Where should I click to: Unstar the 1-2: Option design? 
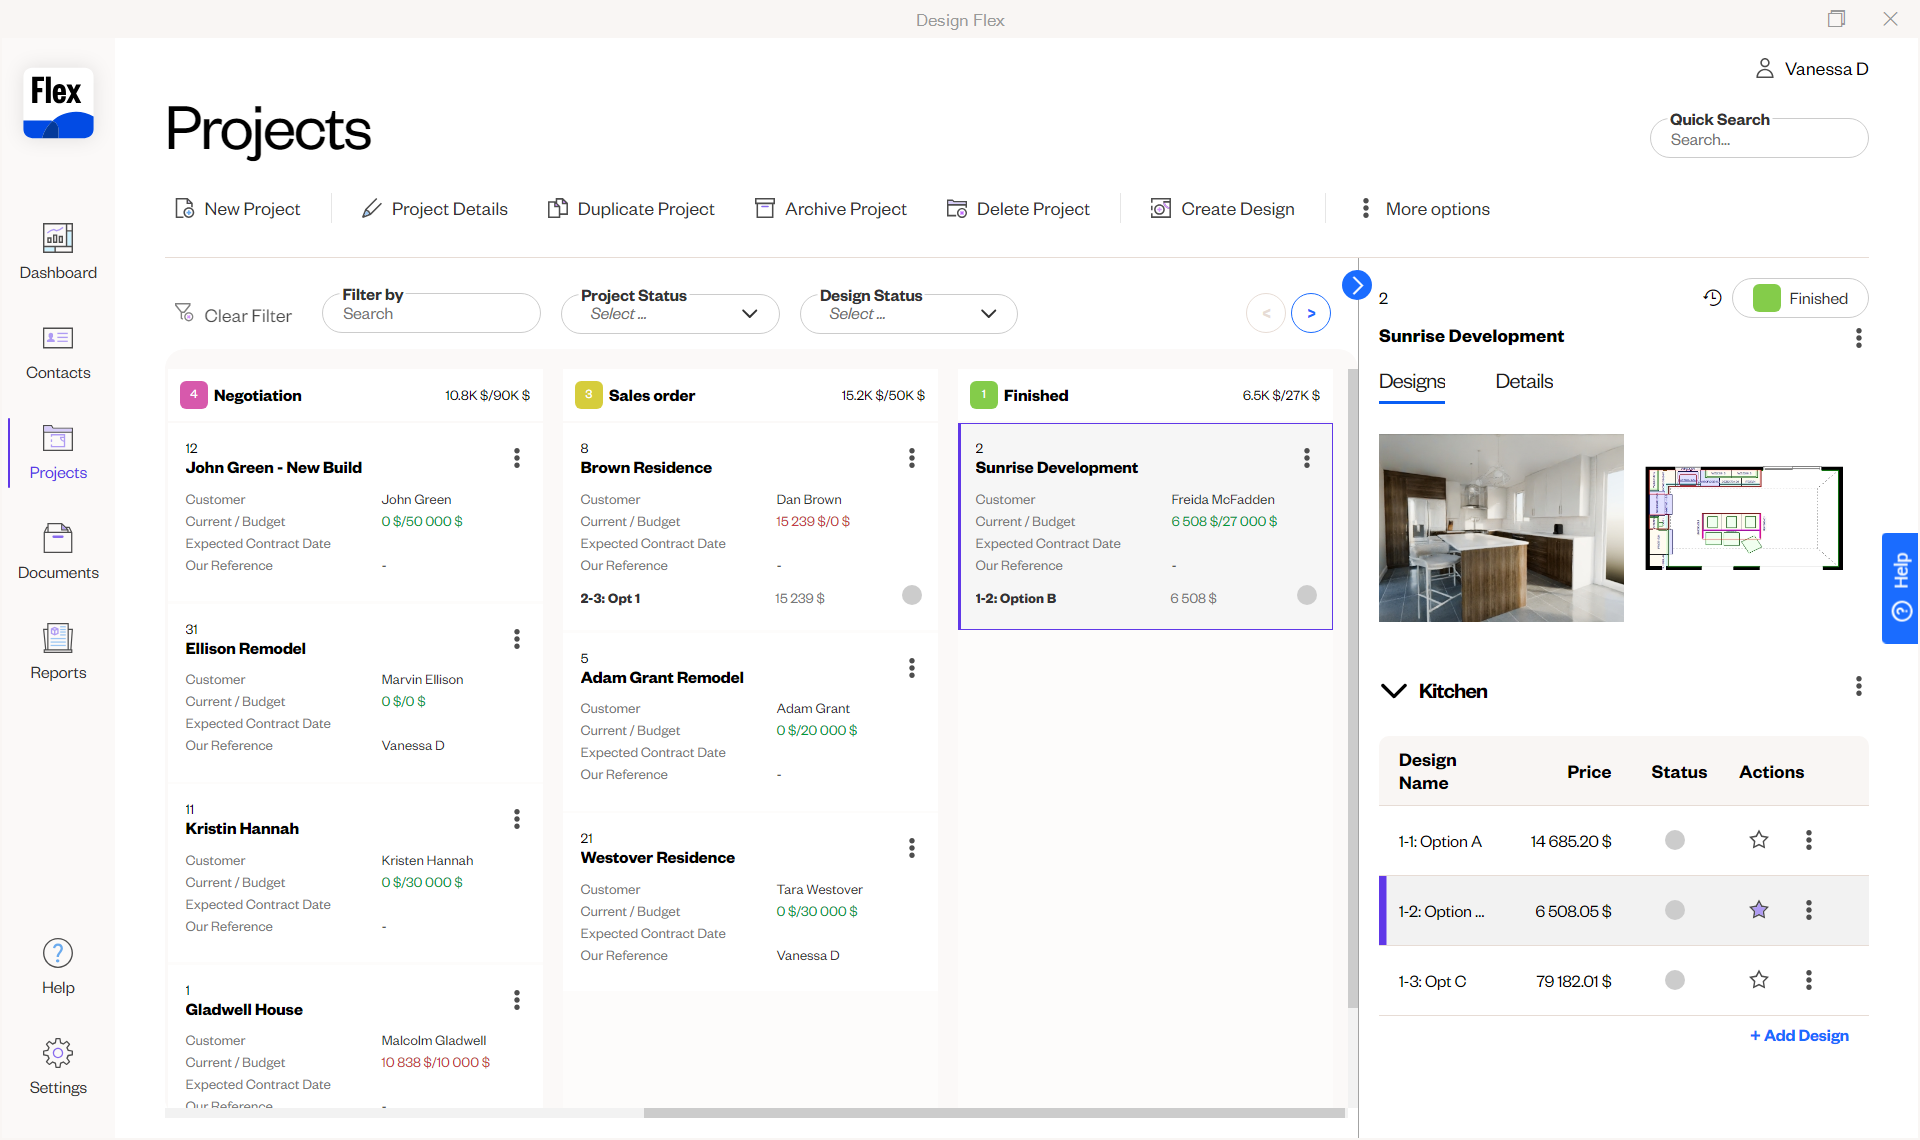pos(1759,910)
